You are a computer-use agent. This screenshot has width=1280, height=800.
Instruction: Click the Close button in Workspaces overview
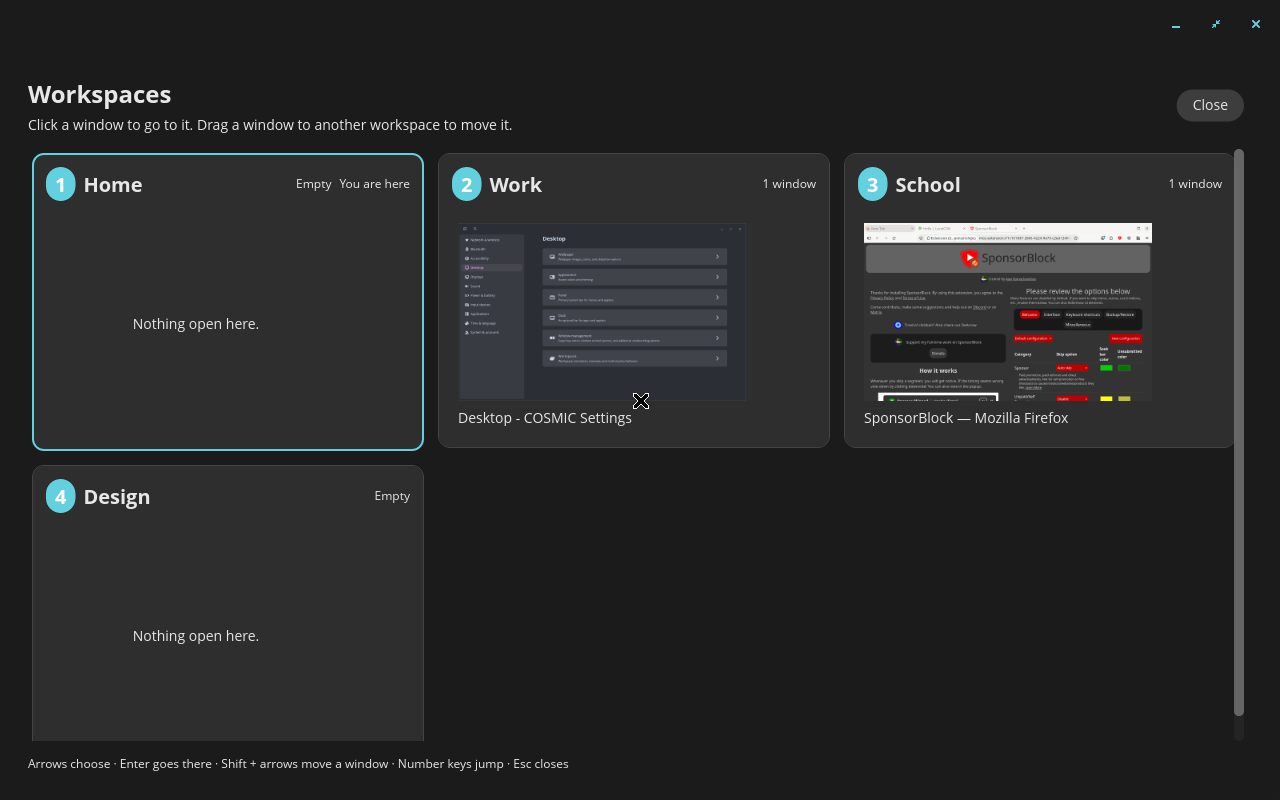(x=1210, y=105)
